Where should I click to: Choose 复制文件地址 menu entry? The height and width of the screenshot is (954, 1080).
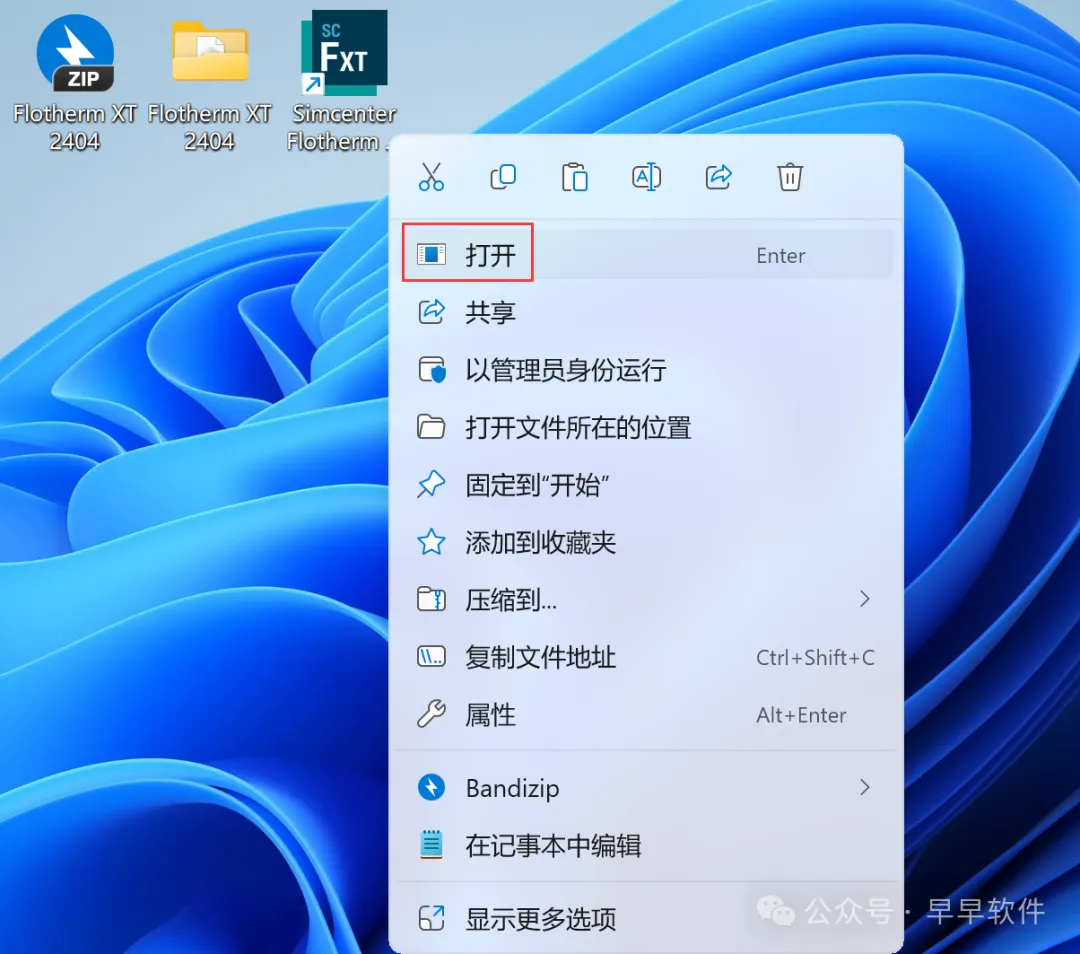[x=646, y=657]
